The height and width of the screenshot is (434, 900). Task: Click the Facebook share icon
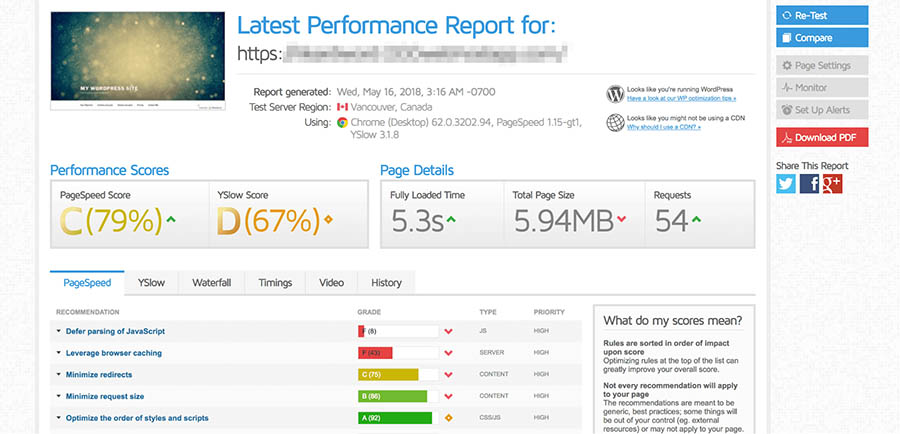(x=809, y=183)
